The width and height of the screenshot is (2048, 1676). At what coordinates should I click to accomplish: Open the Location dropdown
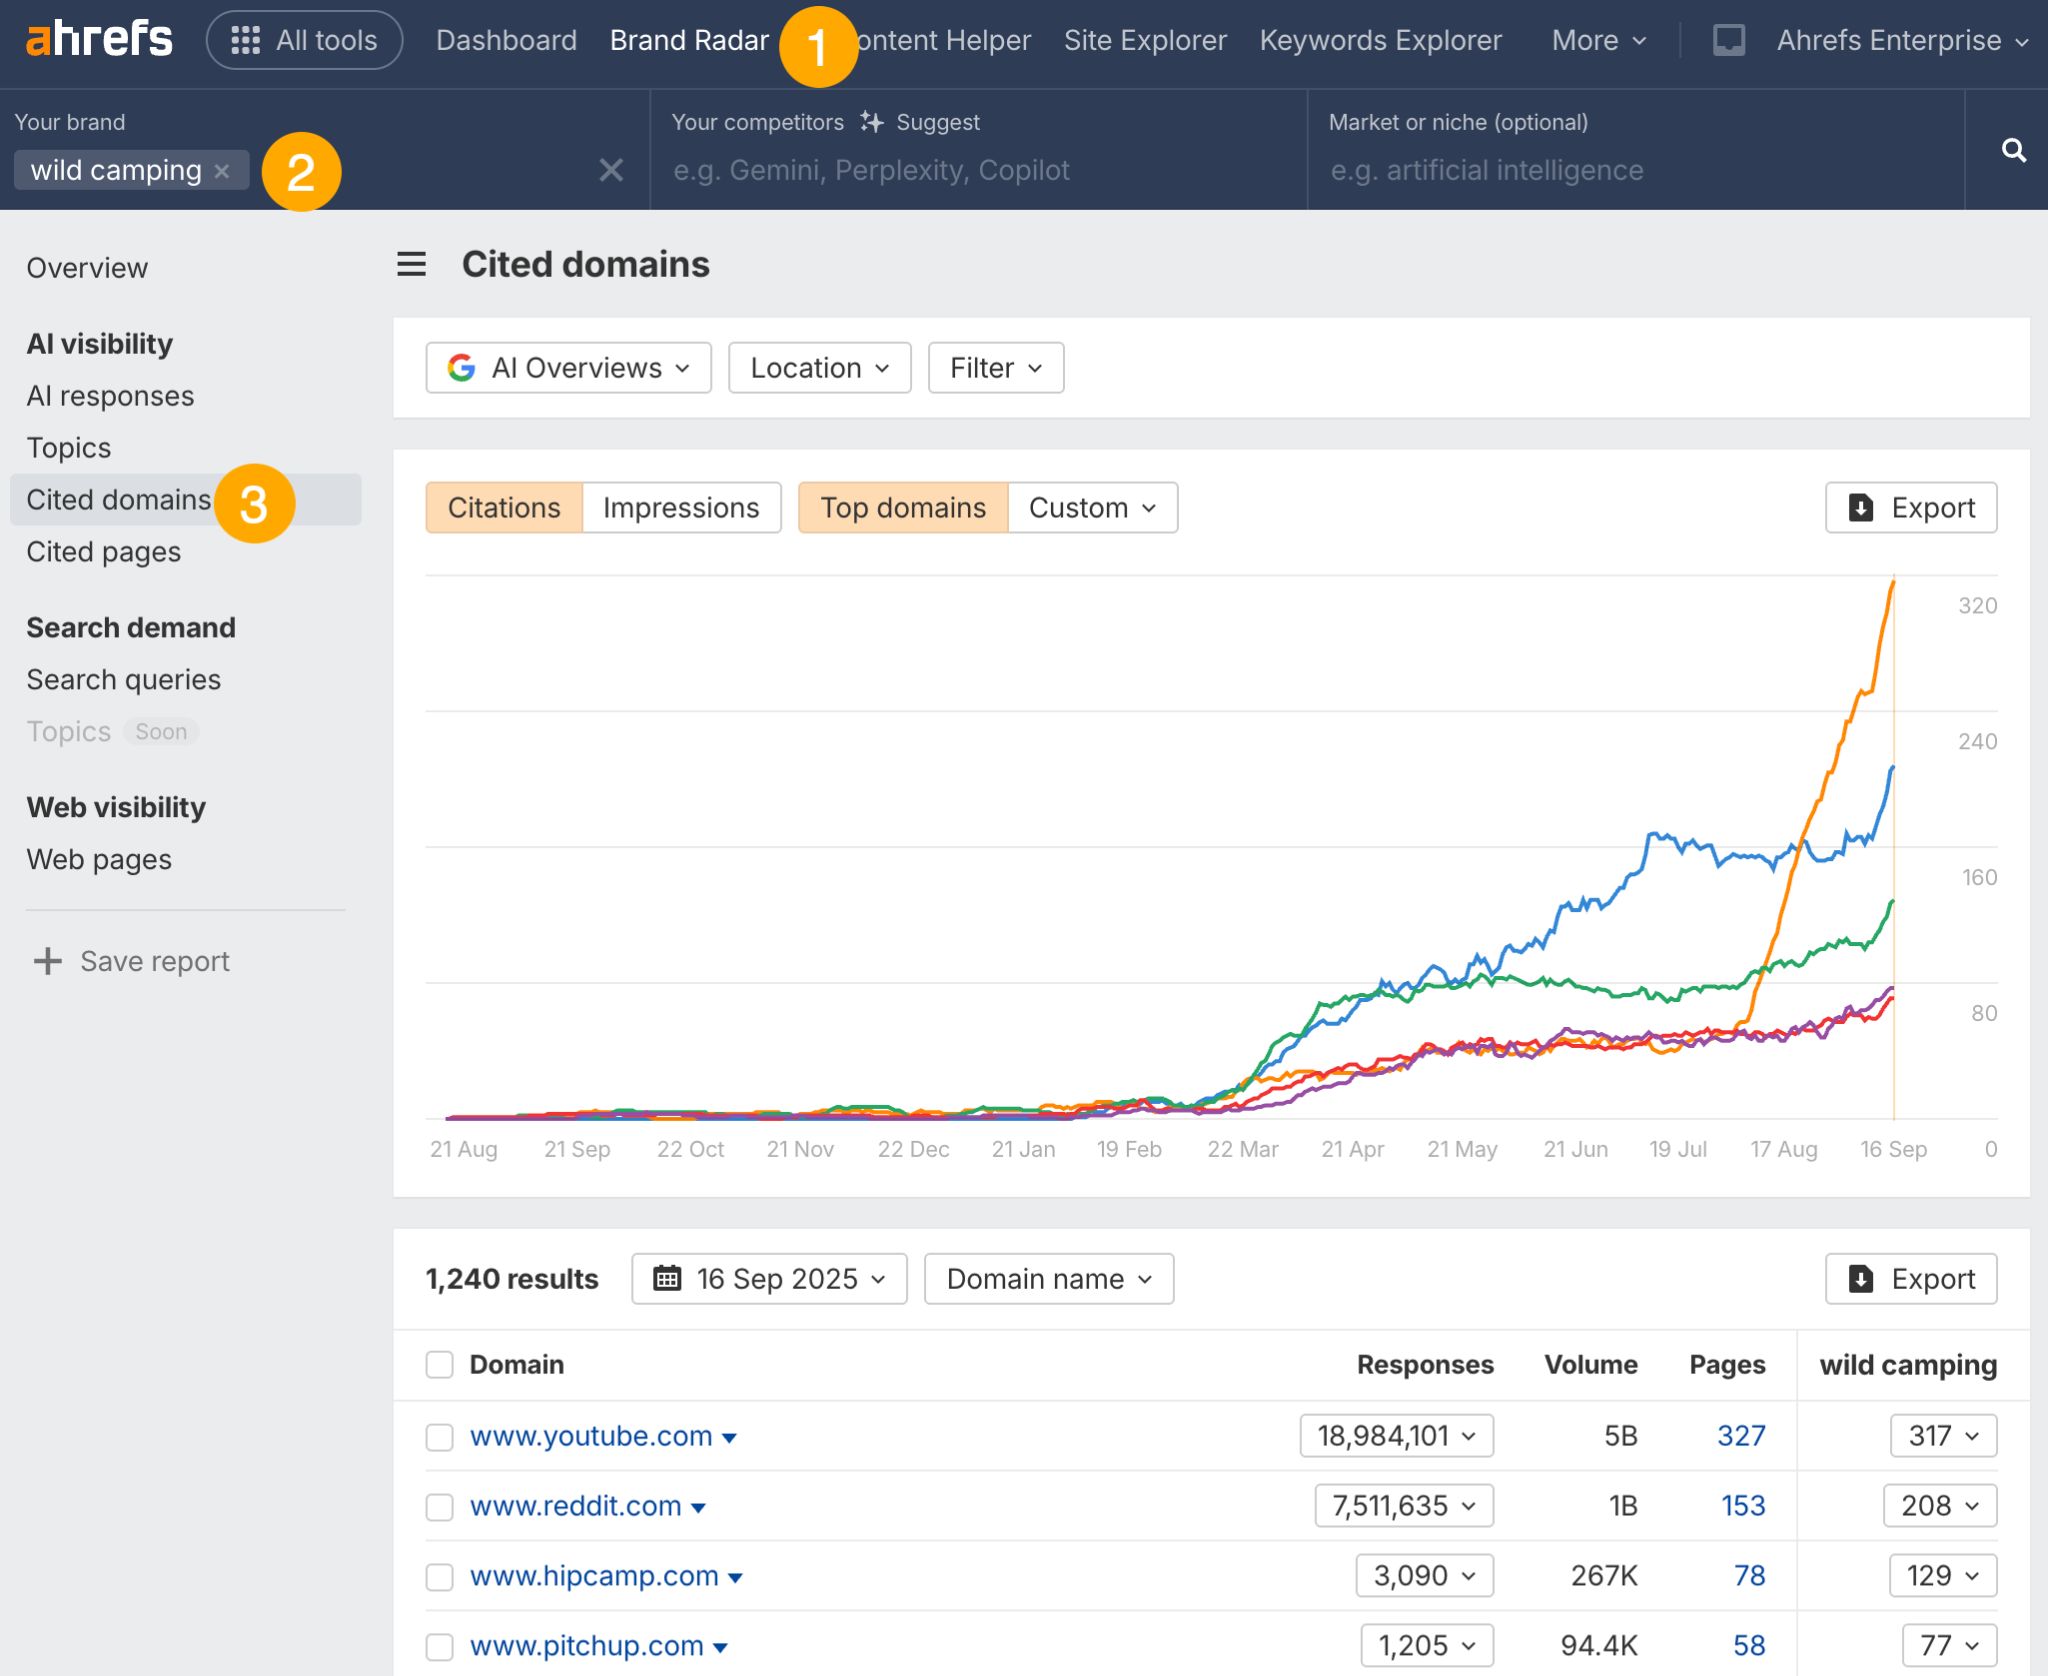(819, 367)
